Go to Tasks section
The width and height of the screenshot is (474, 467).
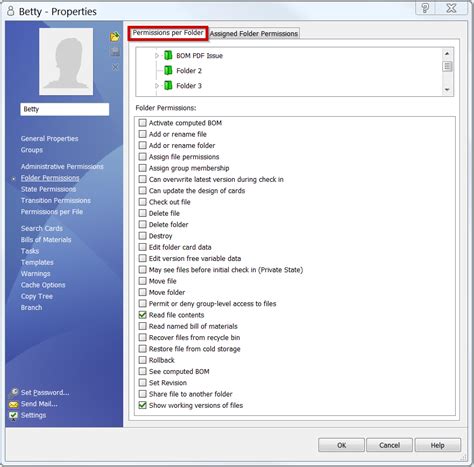point(30,251)
